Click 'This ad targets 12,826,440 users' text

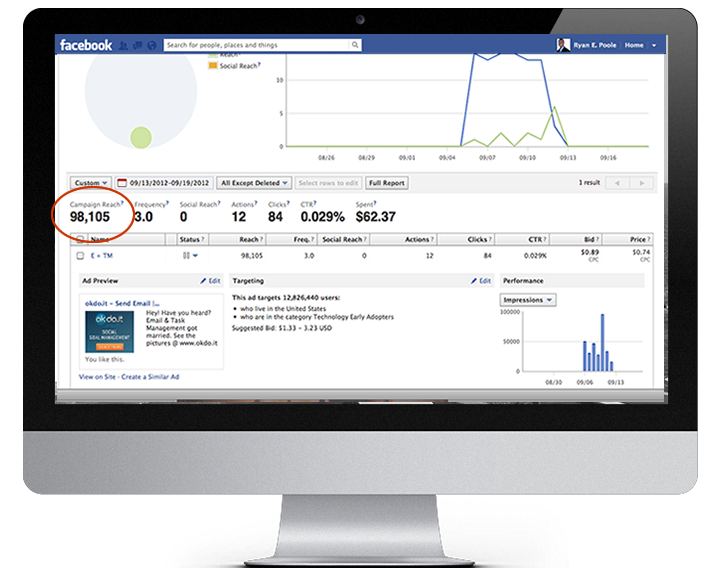[286, 297]
